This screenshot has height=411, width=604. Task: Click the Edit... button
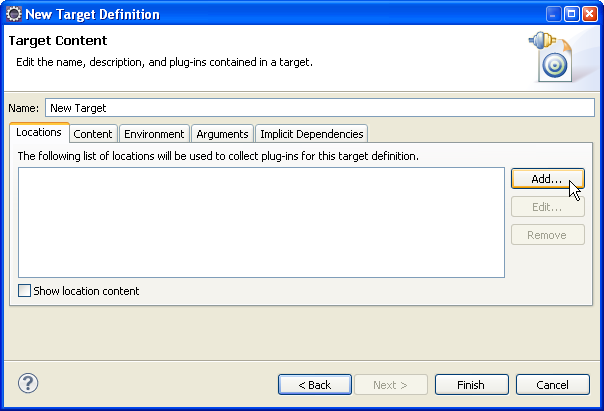[x=548, y=207]
